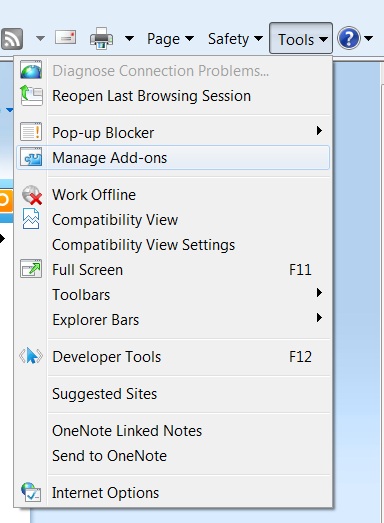Expand the Pop-up Blocker submenu arrow
The width and height of the screenshot is (384, 523).
pos(319,131)
